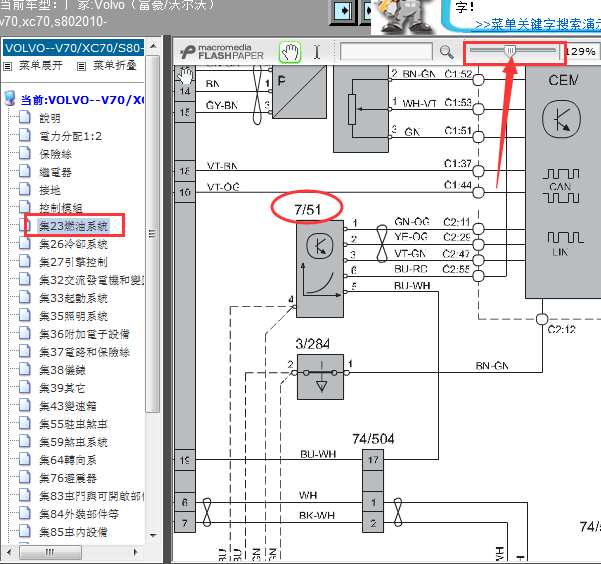
Task: Open 集36附加電子設備 in the tree
Action: [x=84, y=334]
